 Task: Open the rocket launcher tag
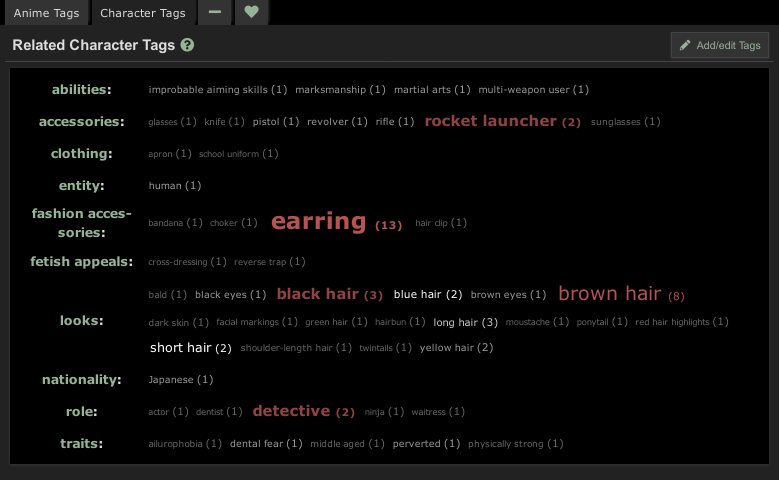coord(490,121)
